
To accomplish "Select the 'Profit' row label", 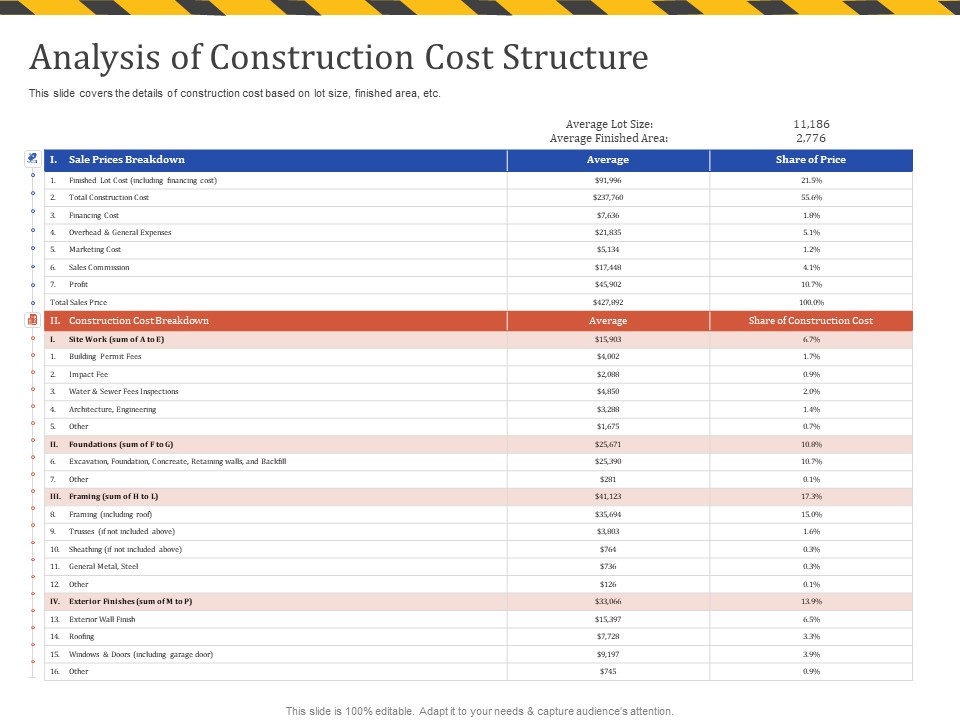I will [78, 285].
